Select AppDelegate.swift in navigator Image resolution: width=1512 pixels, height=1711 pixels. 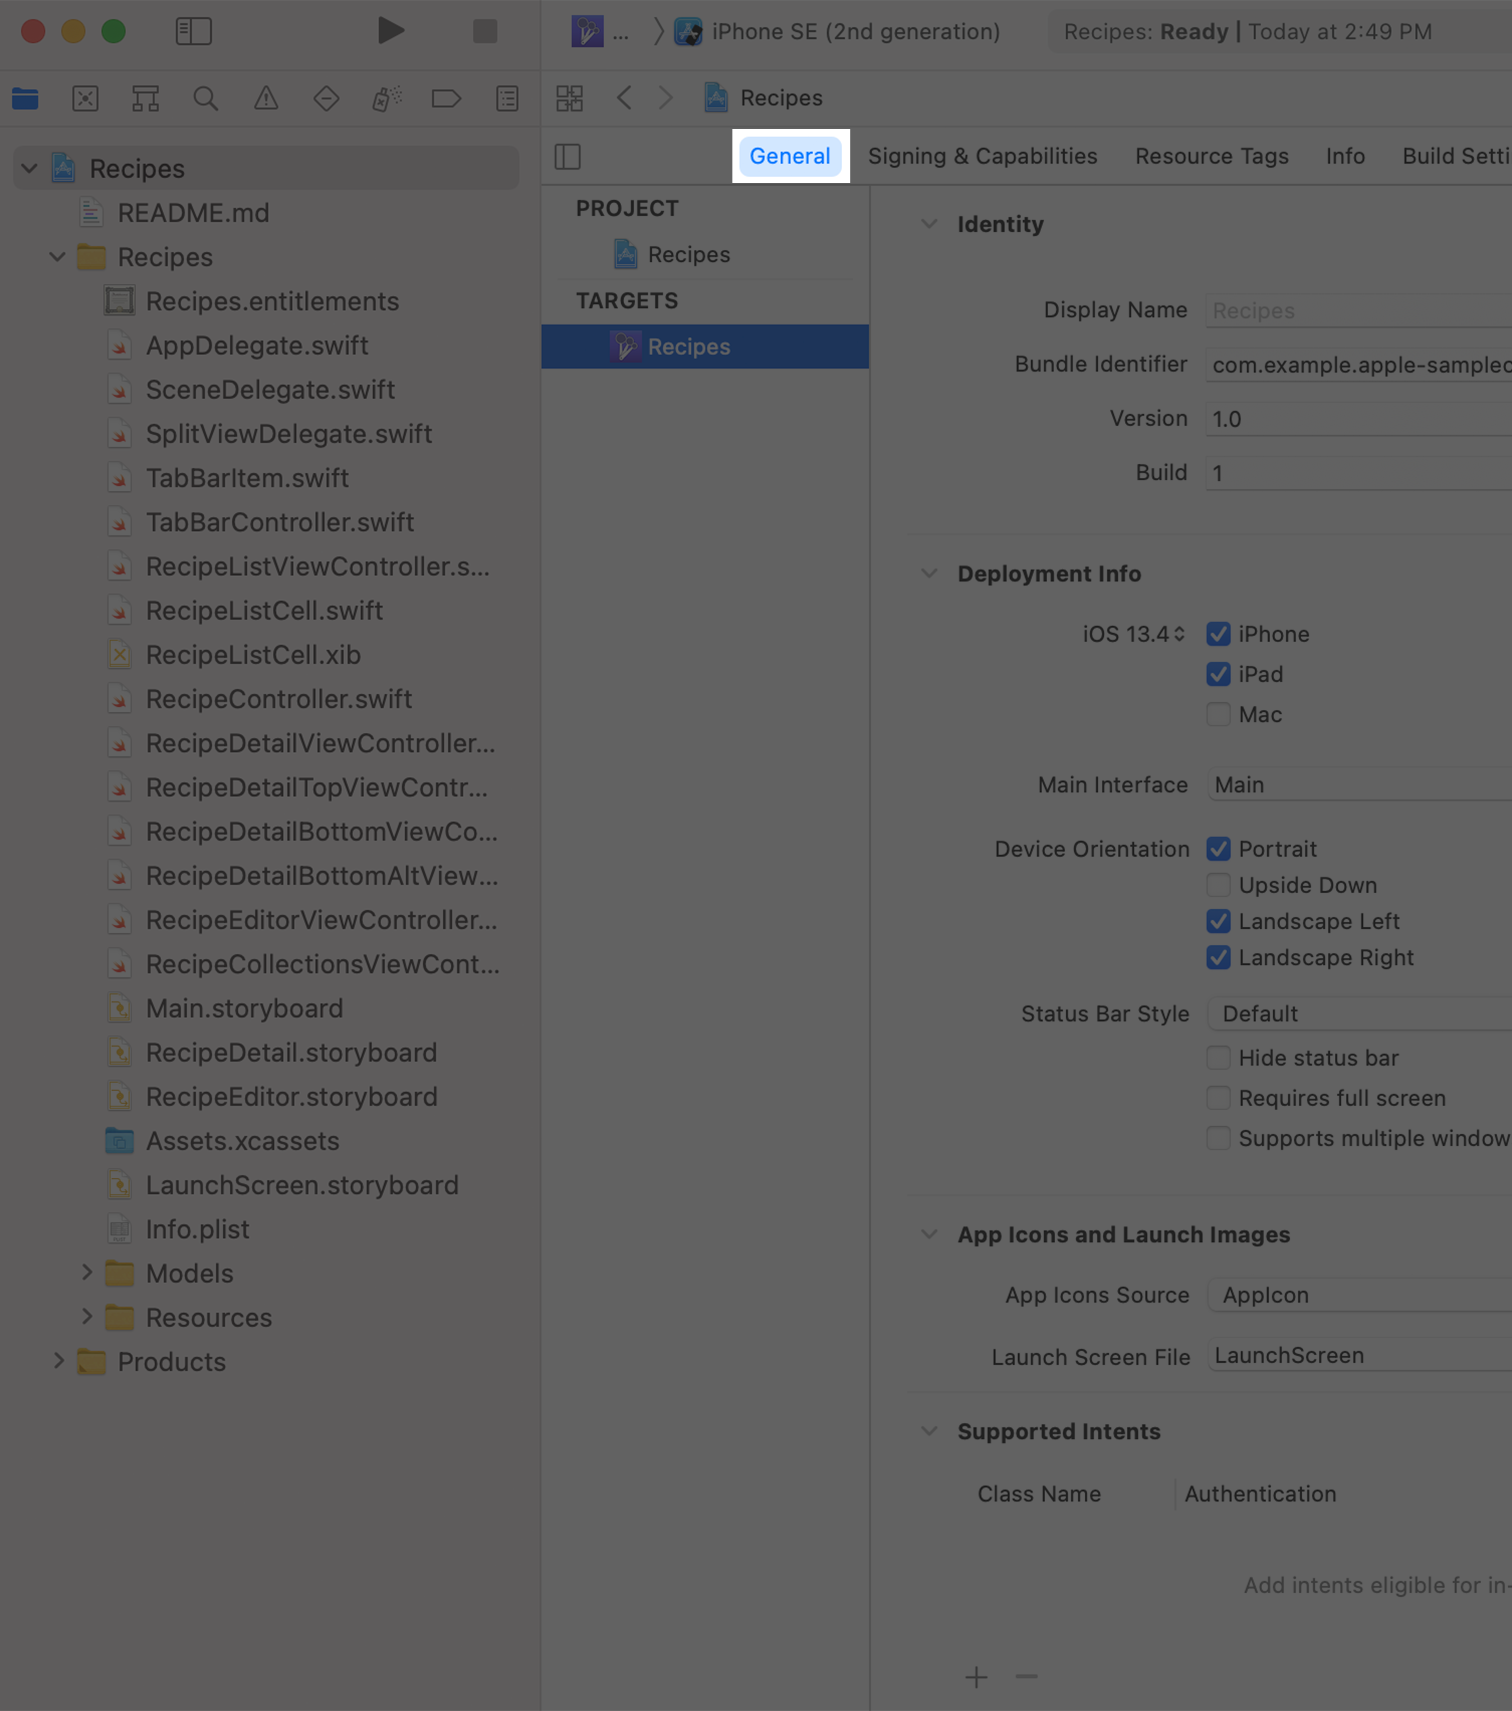257,345
